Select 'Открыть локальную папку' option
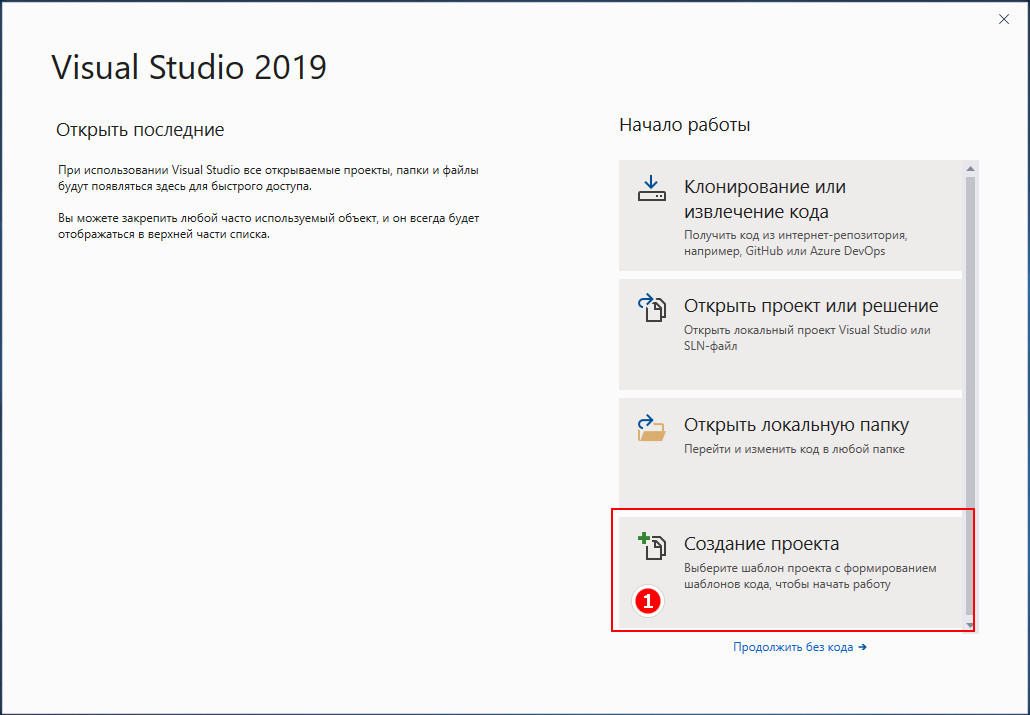Screen dimensions: 1030x715 pyautogui.click(x=790, y=453)
